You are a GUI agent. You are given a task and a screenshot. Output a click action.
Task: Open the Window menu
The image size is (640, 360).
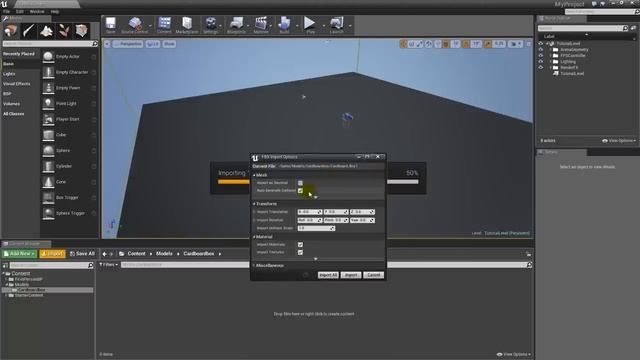point(37,11)
